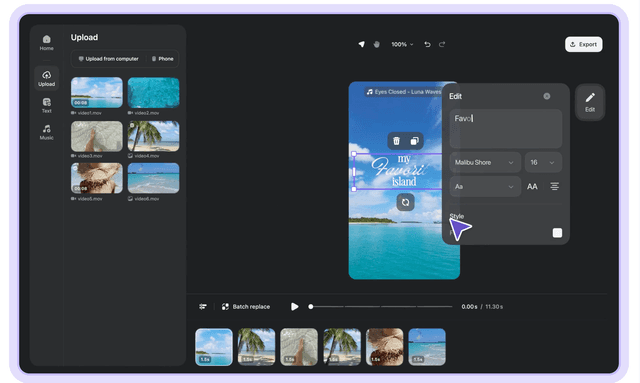Click the text input field with Favo
The image size is (640, 383).
(x=506, y=129)
